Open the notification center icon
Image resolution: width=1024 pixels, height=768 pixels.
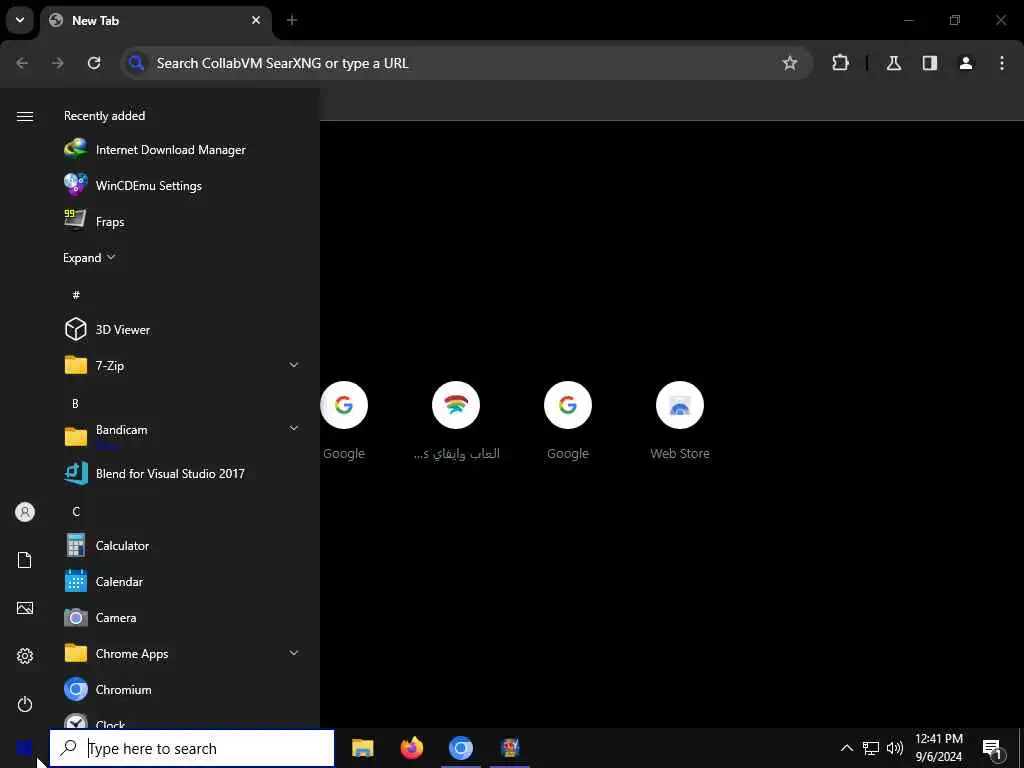tap(992, 748)
